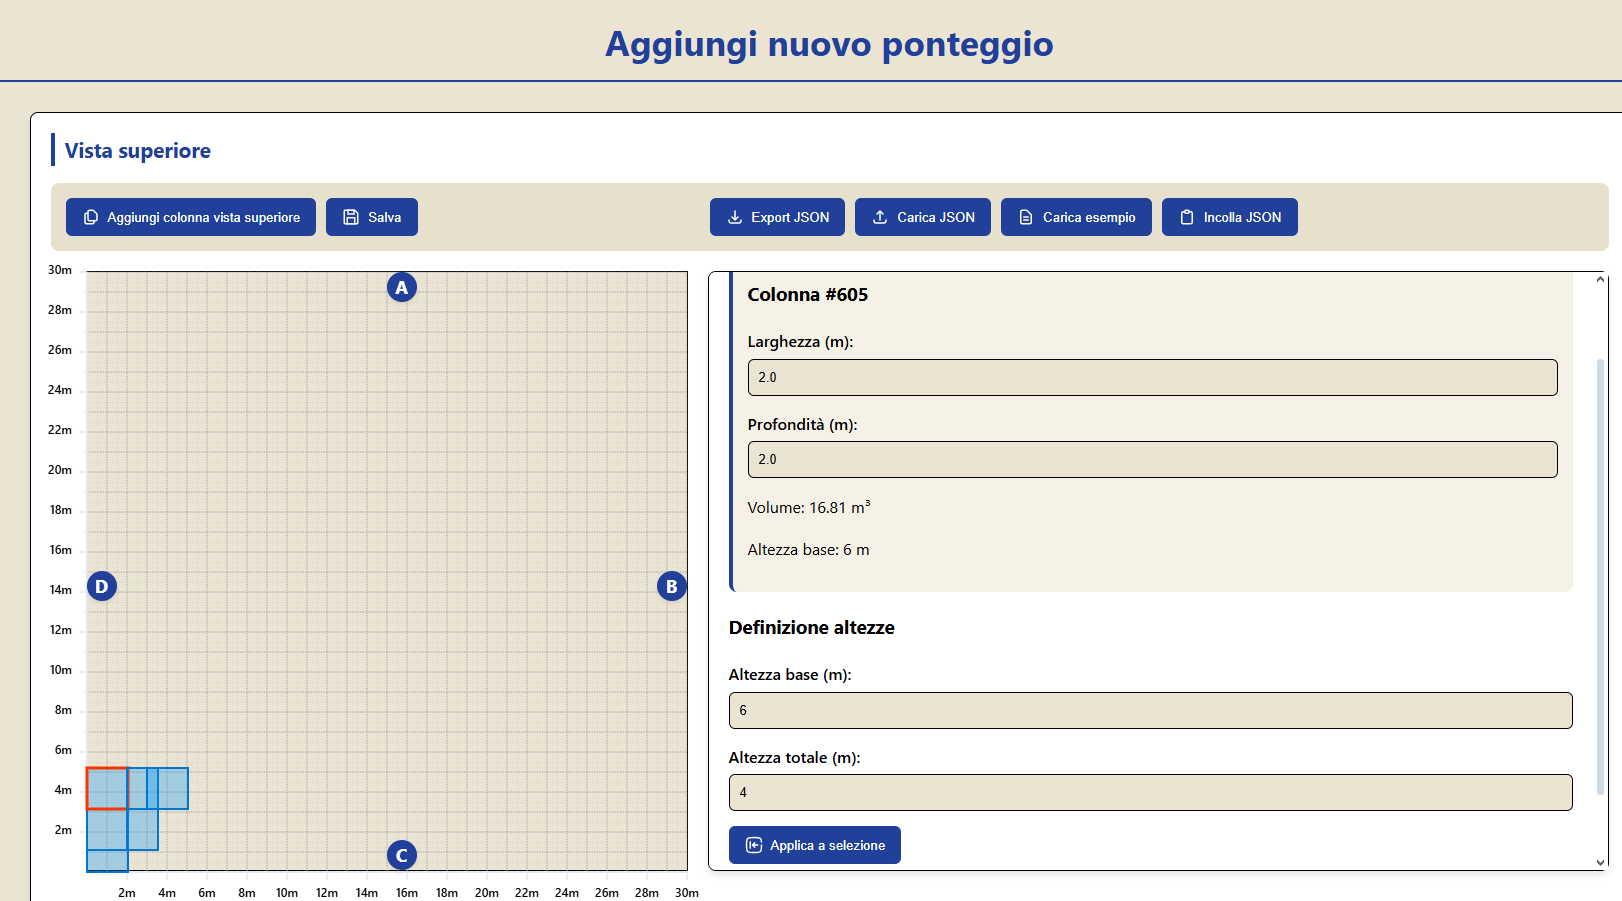Click the upload icon on Carica JSON
The image size is (1622, 901).
click(880, 217)
